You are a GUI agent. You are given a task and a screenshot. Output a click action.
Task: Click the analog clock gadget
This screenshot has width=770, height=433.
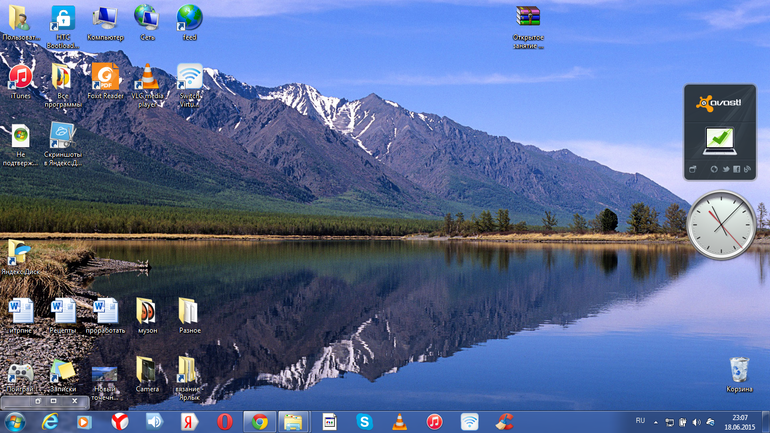point(720,225)
